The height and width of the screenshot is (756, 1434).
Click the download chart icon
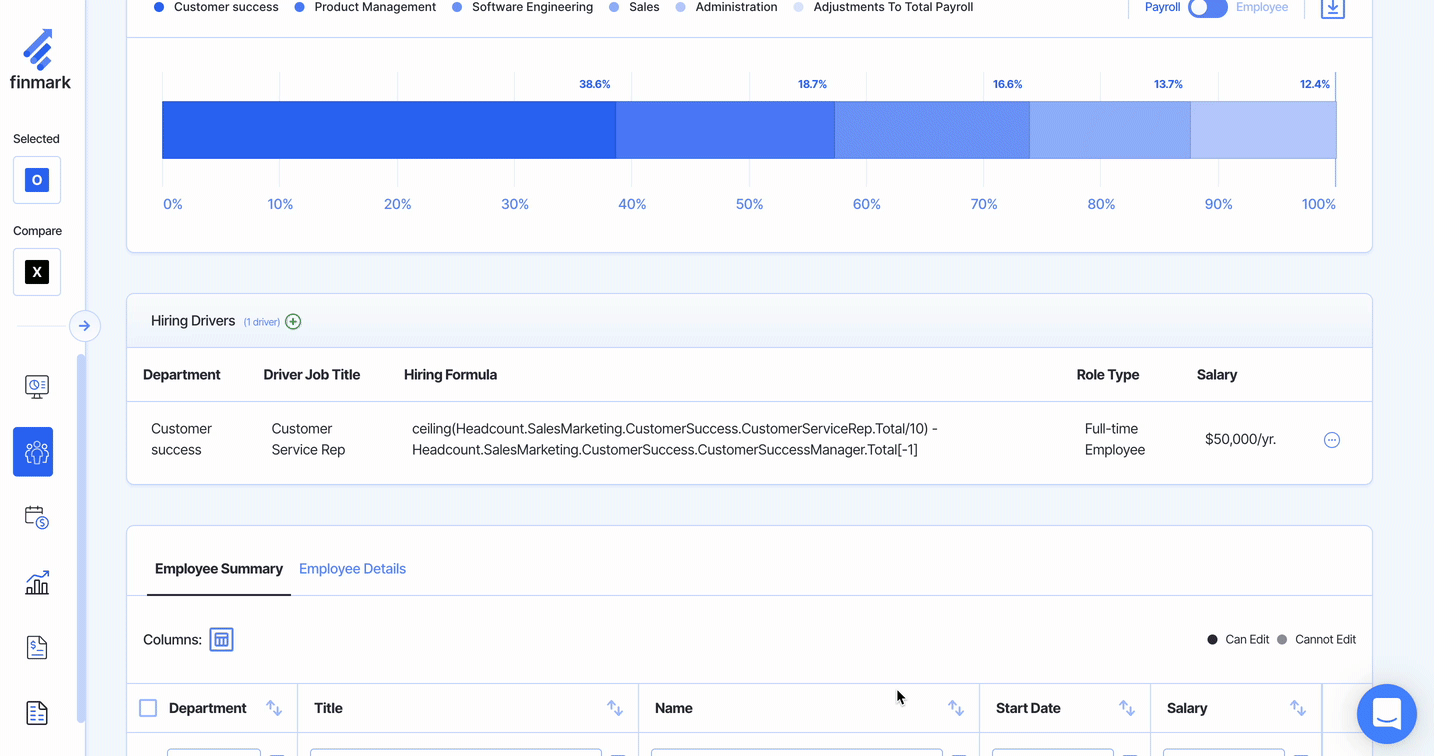[x=1332, y=8]
